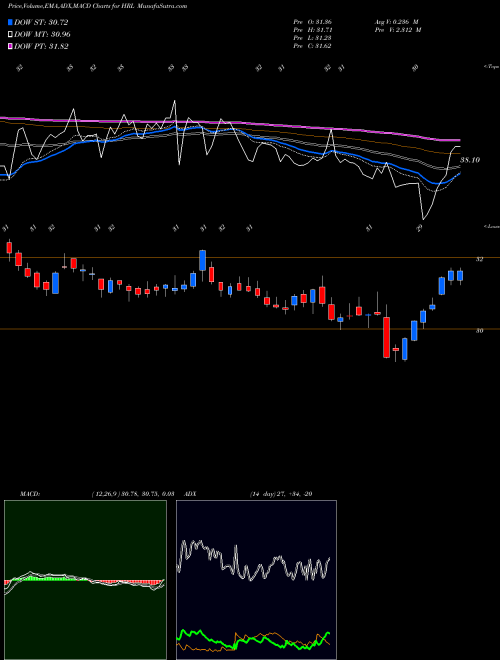Click the 'ADX' indicator label
The height and width of the screenshot is (660, 500).
190,494
